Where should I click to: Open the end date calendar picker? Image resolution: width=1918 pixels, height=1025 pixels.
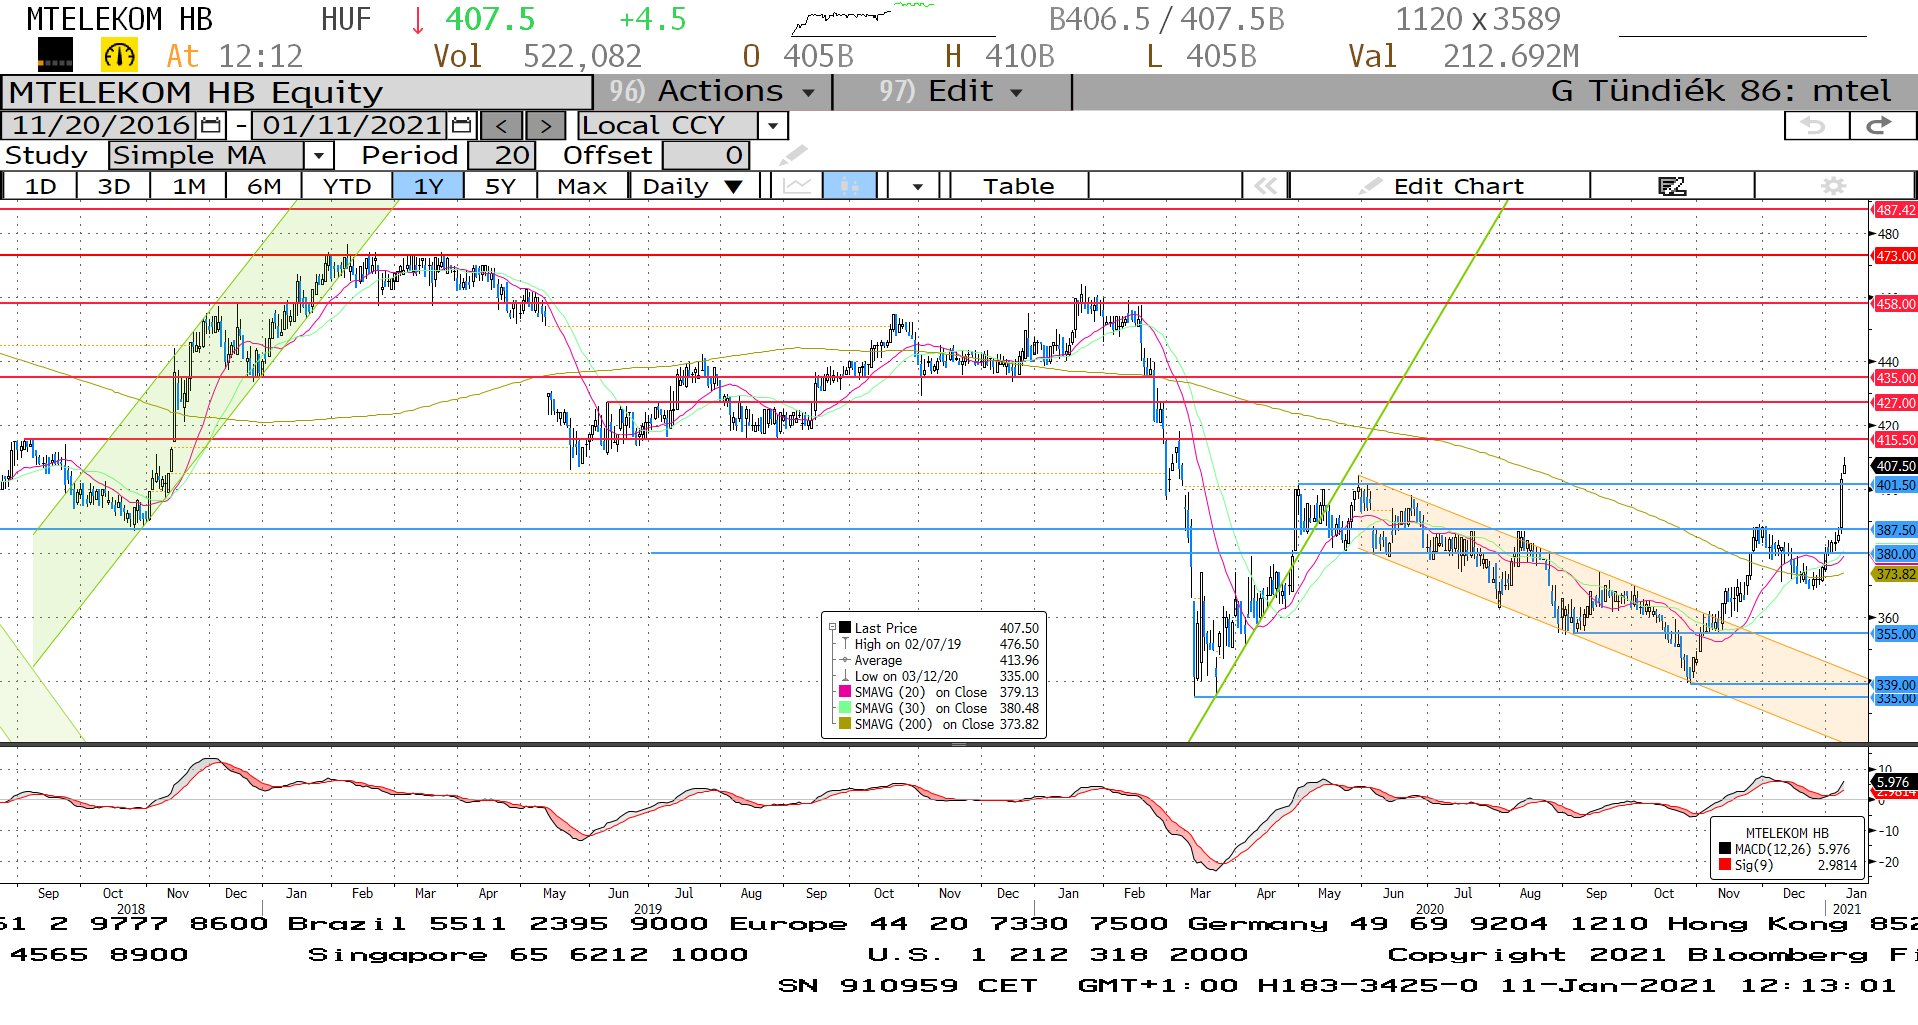pos(461,126)
